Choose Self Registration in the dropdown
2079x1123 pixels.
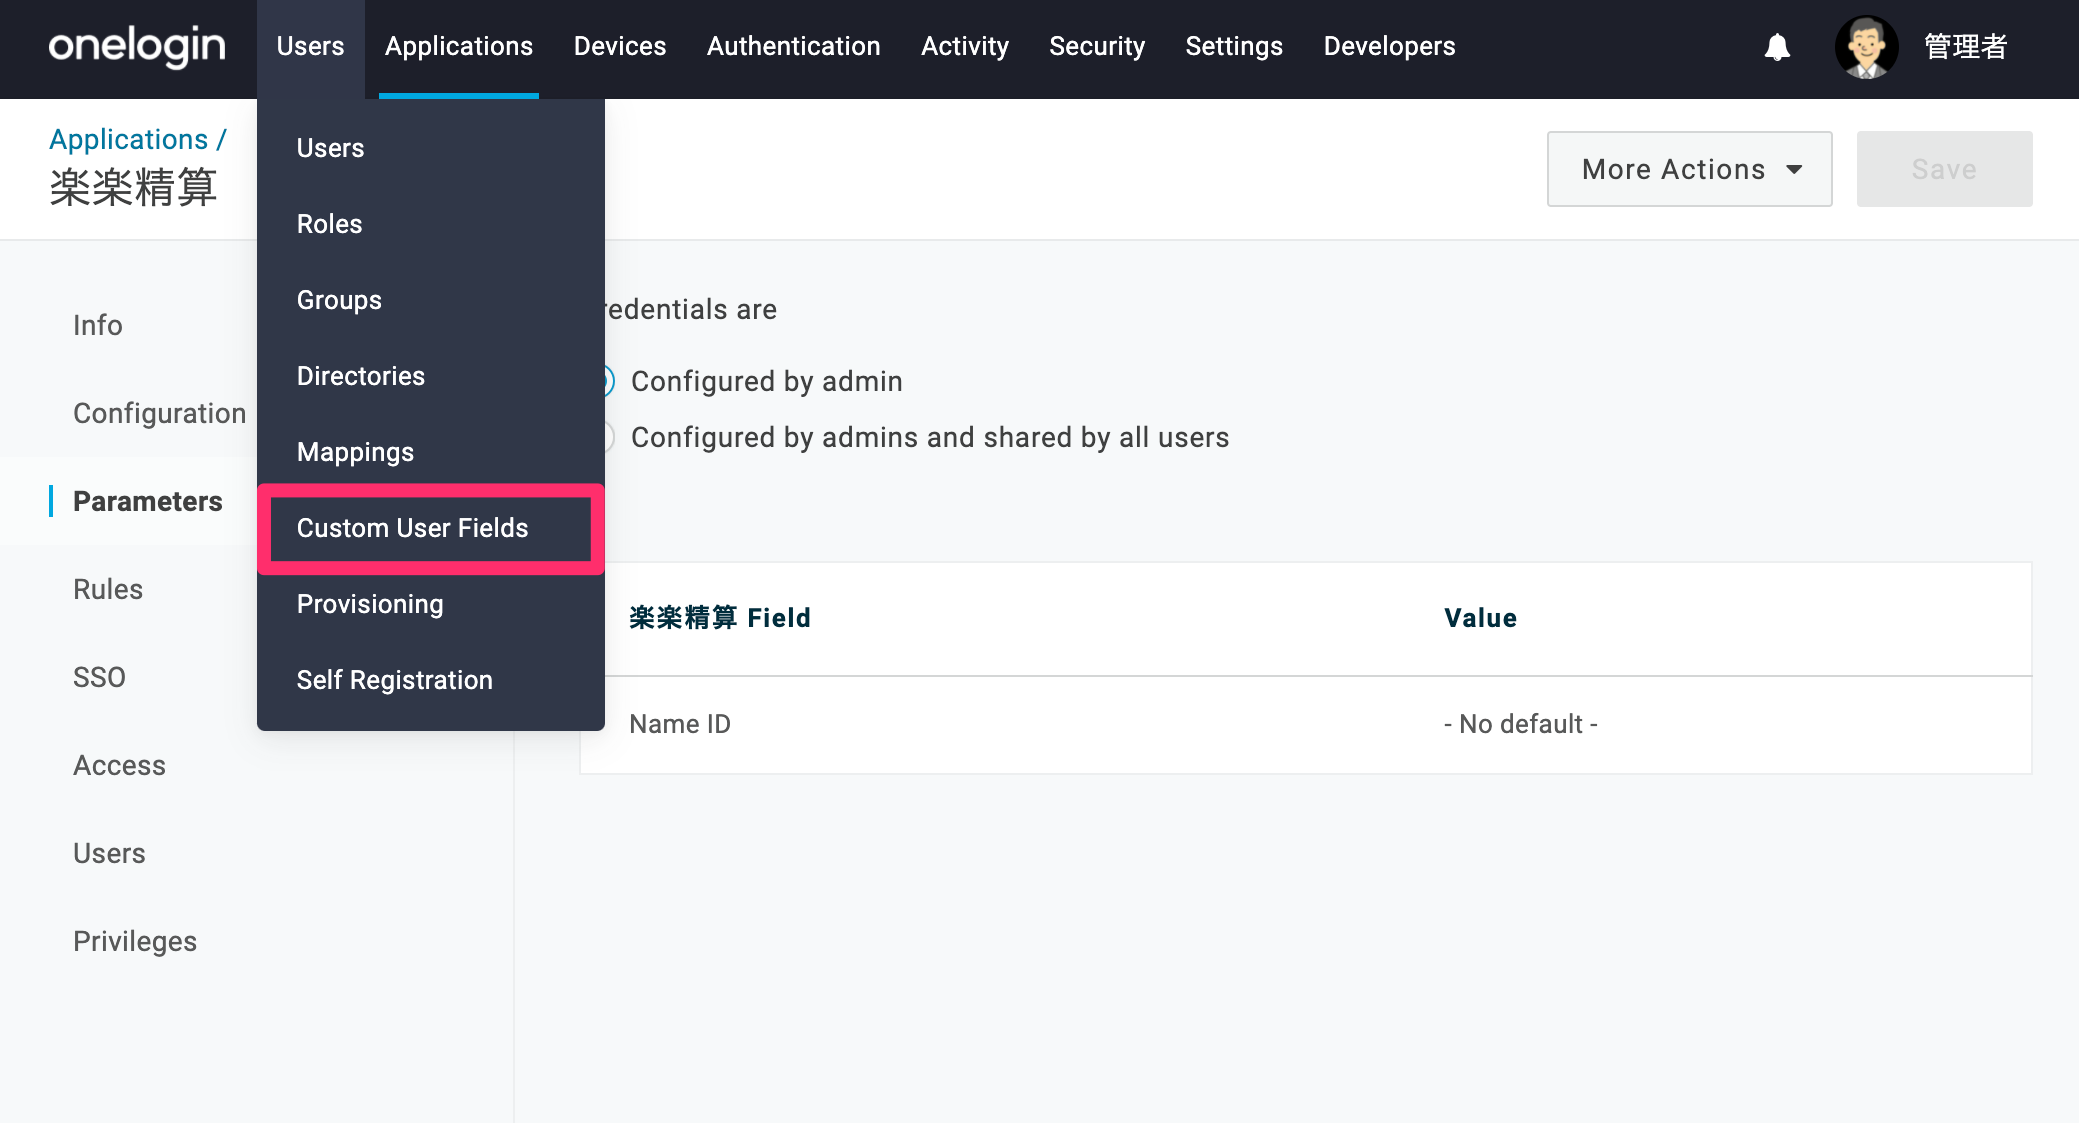coord(431,680)
